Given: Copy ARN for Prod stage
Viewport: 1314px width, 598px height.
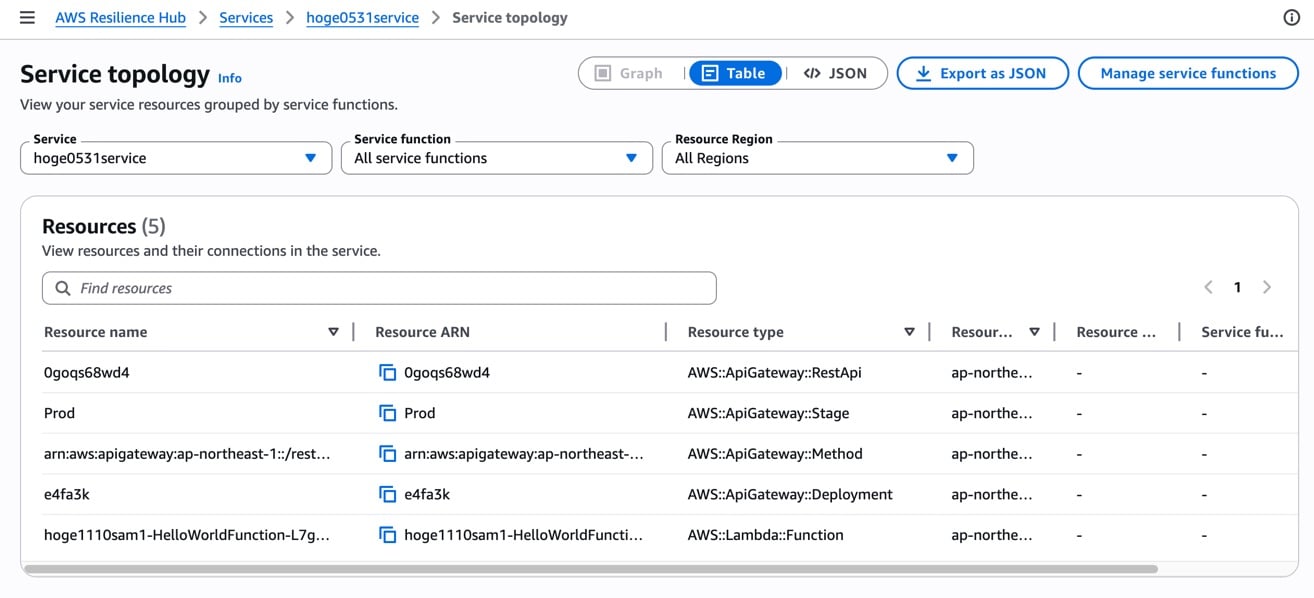Looking at the screenshot, I should click(387, 413).
